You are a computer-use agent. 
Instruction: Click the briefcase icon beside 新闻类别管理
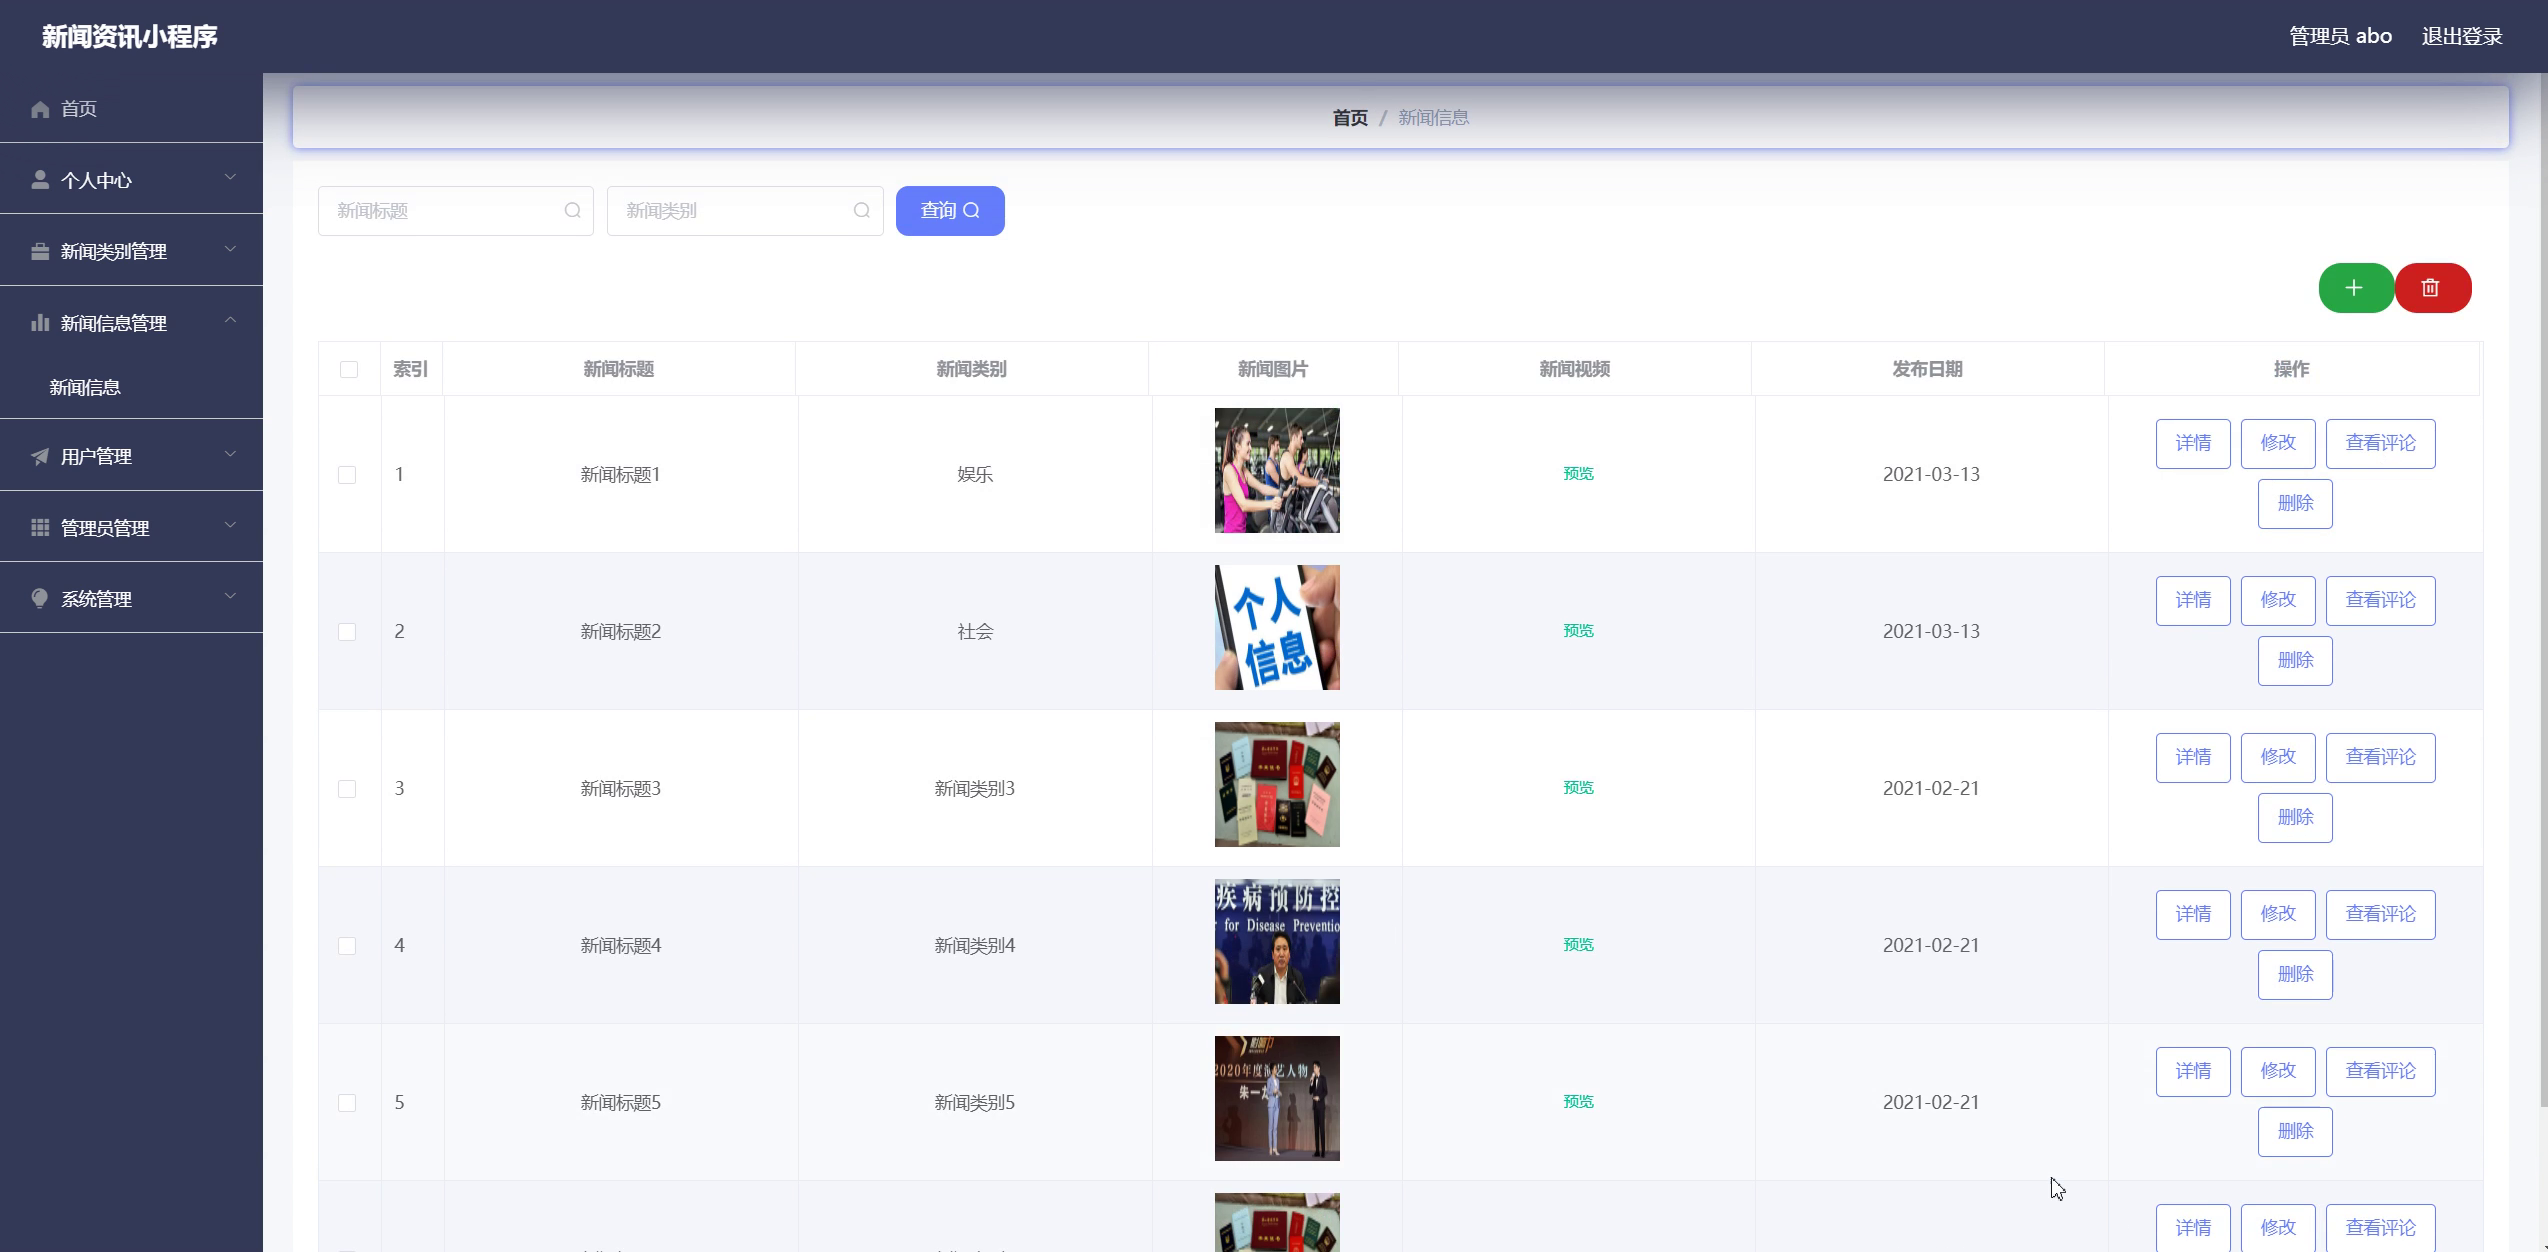[x=40, y=251]
